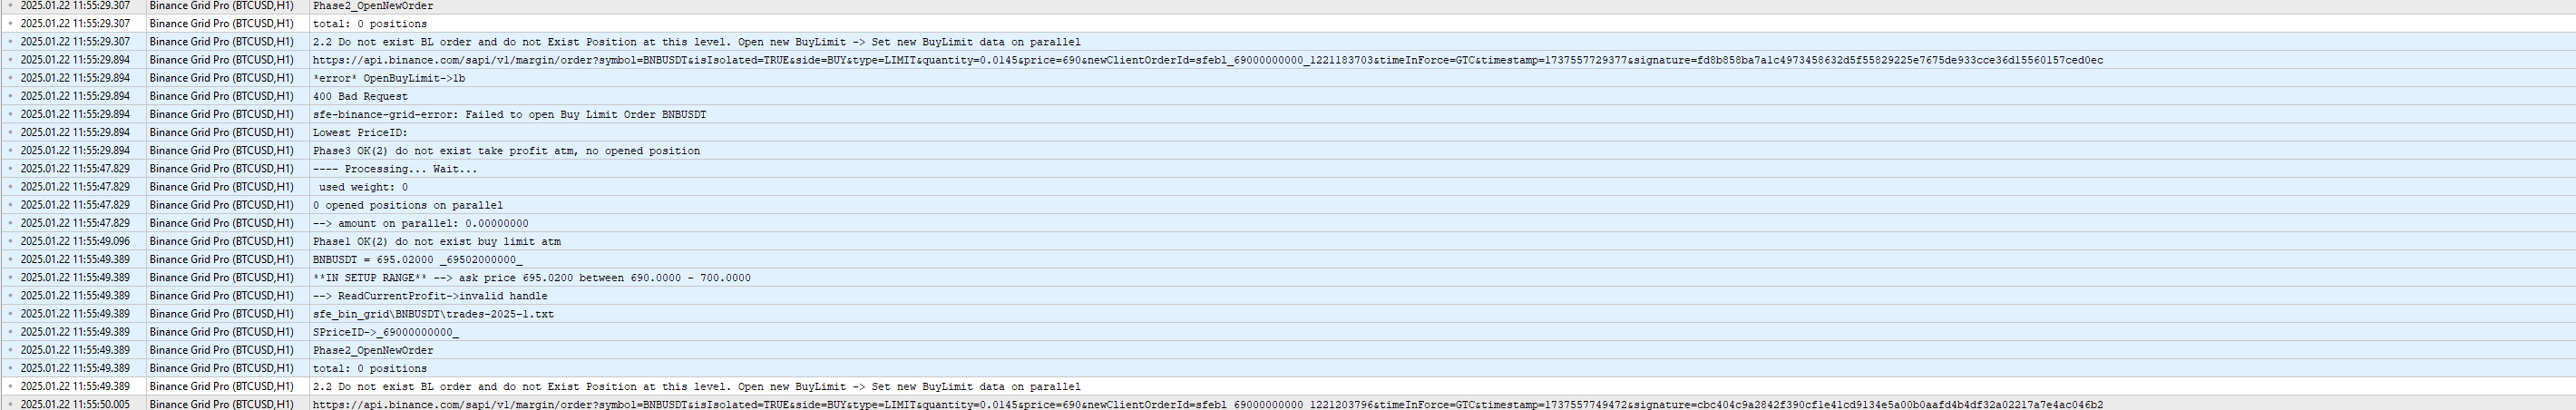Select '2.2 Do not exist BL order' line at 11:55:29.307

point(696,42)
